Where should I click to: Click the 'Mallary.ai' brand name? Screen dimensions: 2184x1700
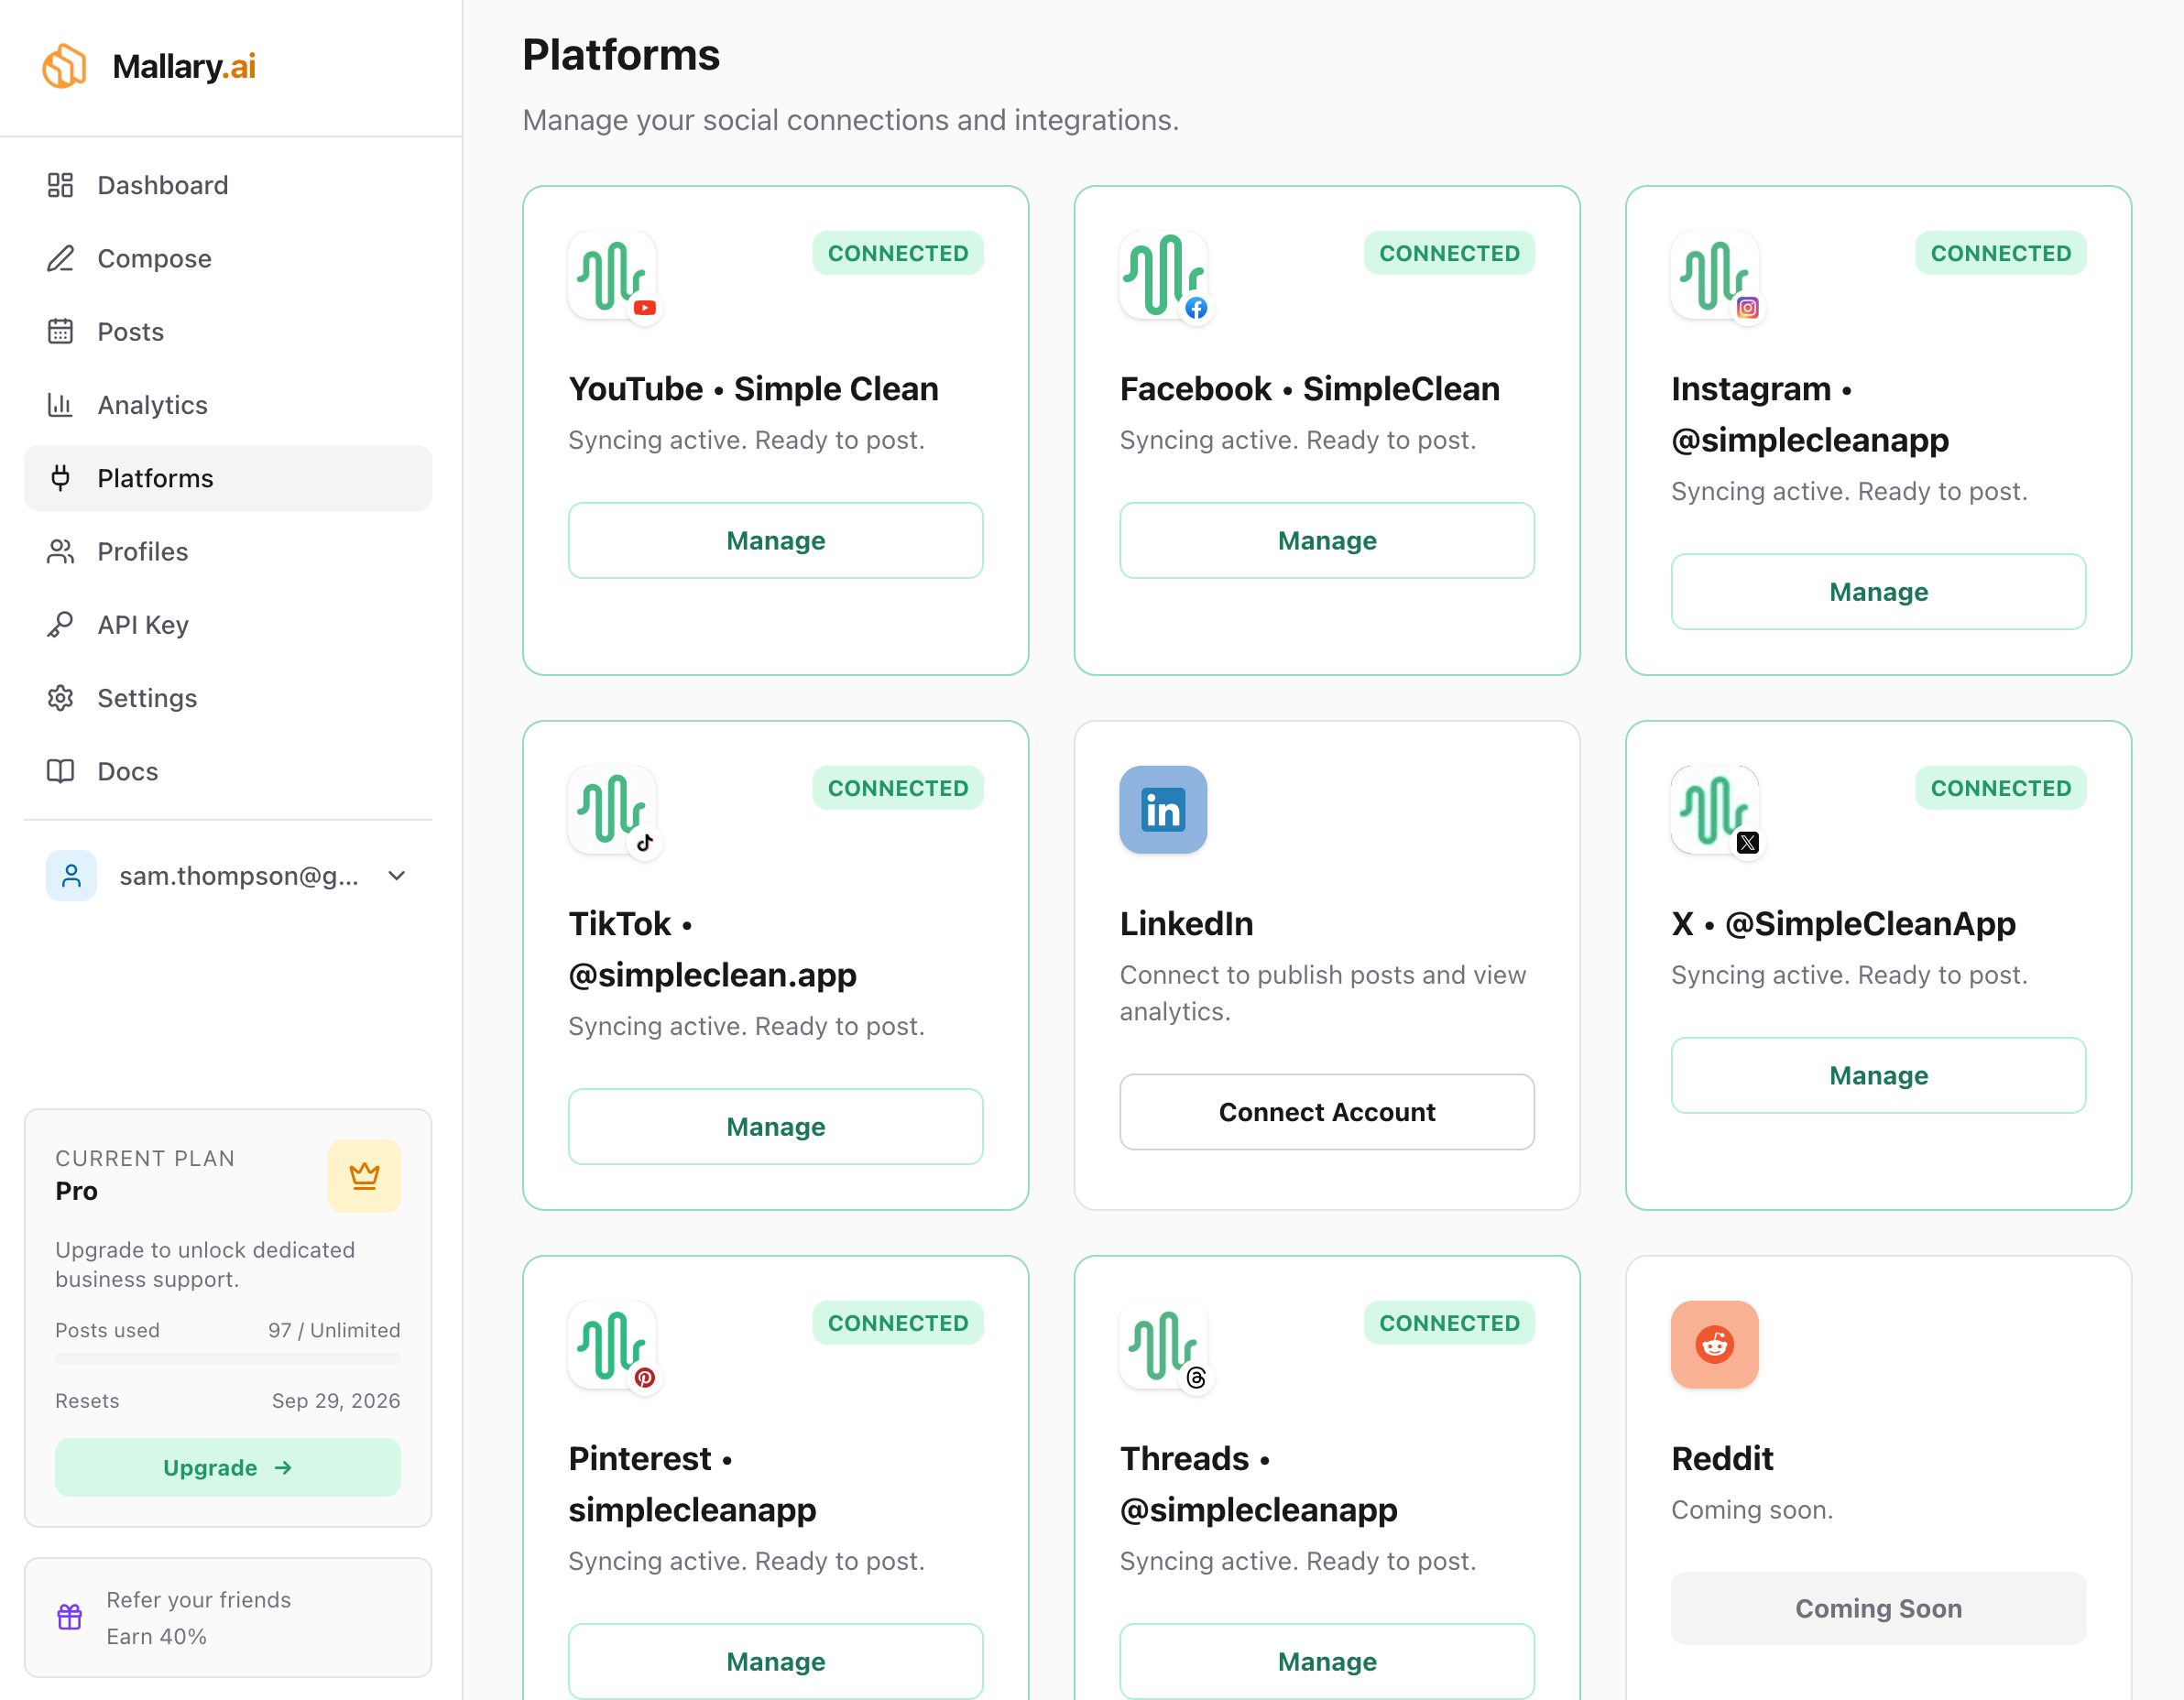184,66
